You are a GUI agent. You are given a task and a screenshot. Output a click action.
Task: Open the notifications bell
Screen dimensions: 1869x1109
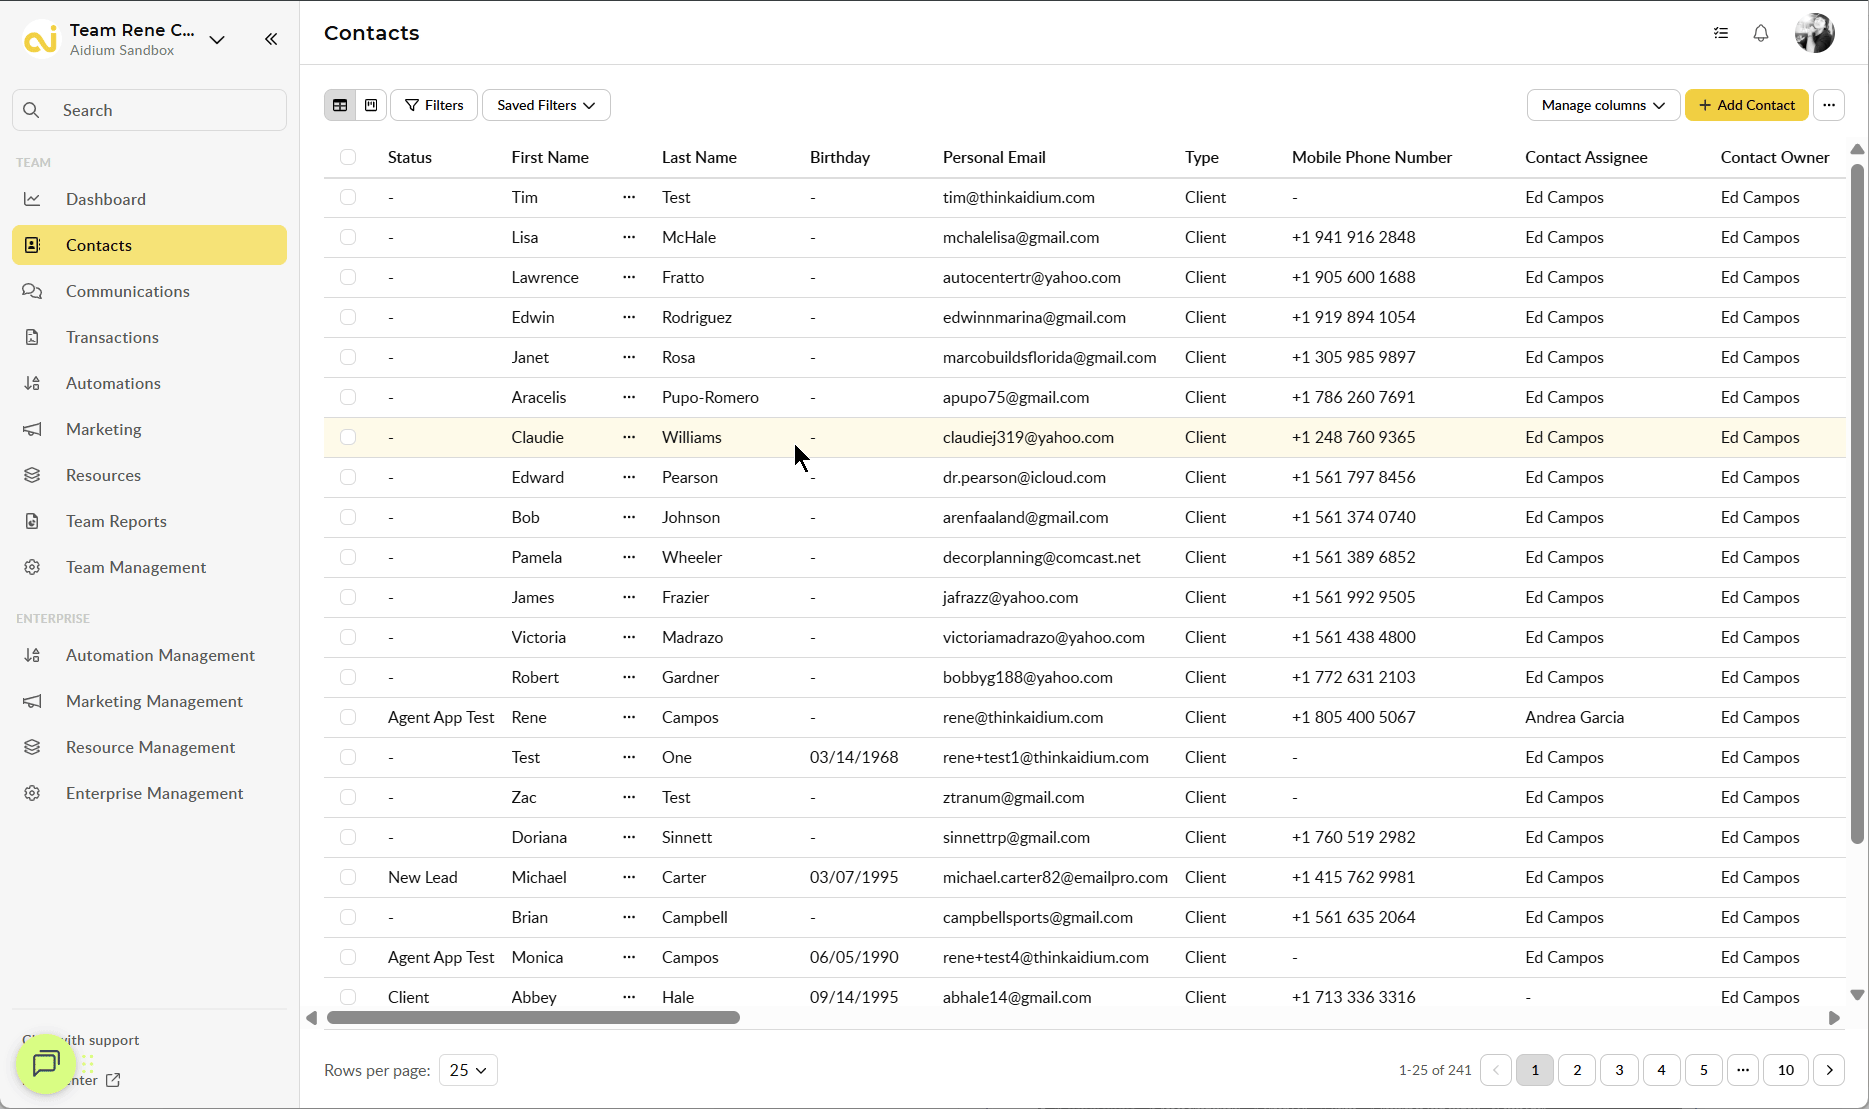[x=1760, y=33]
